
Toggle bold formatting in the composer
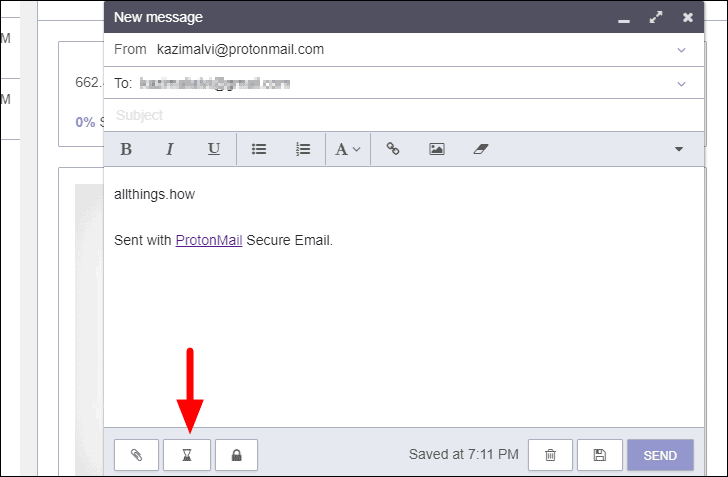[126, 149]
